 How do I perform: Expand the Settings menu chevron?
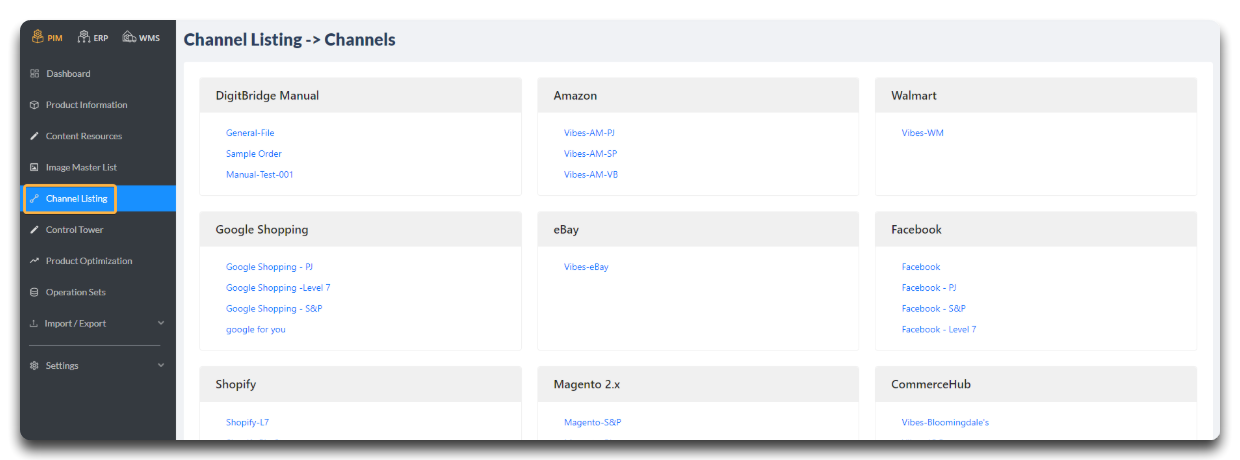point(161,365)
